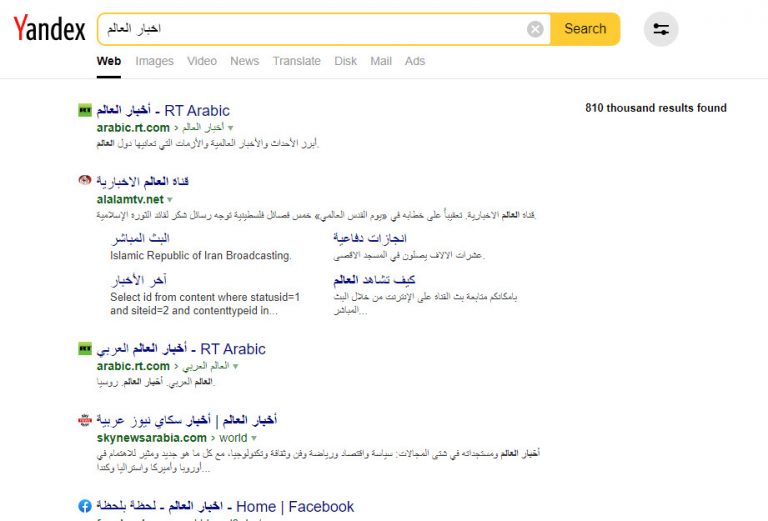This screenshot has height=521, width=768.
Task: Expand the dropdown arrow next to alalamtv.net
Action: coord(170,200)
